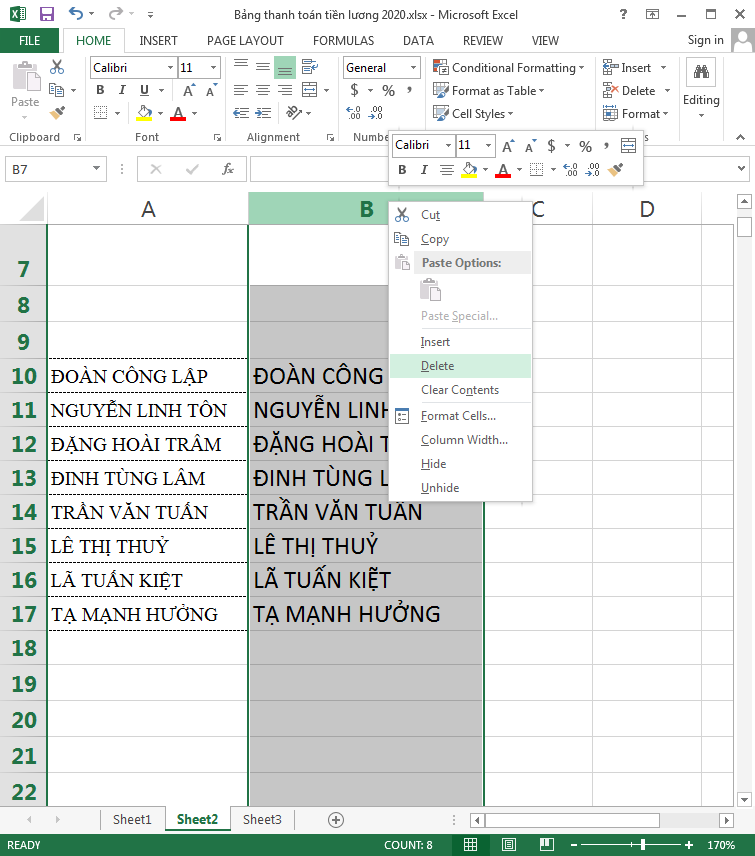The width and height of the screenshot is (755, 856).
Task: Click the Sign in link
Action: [x=705, y=40]
